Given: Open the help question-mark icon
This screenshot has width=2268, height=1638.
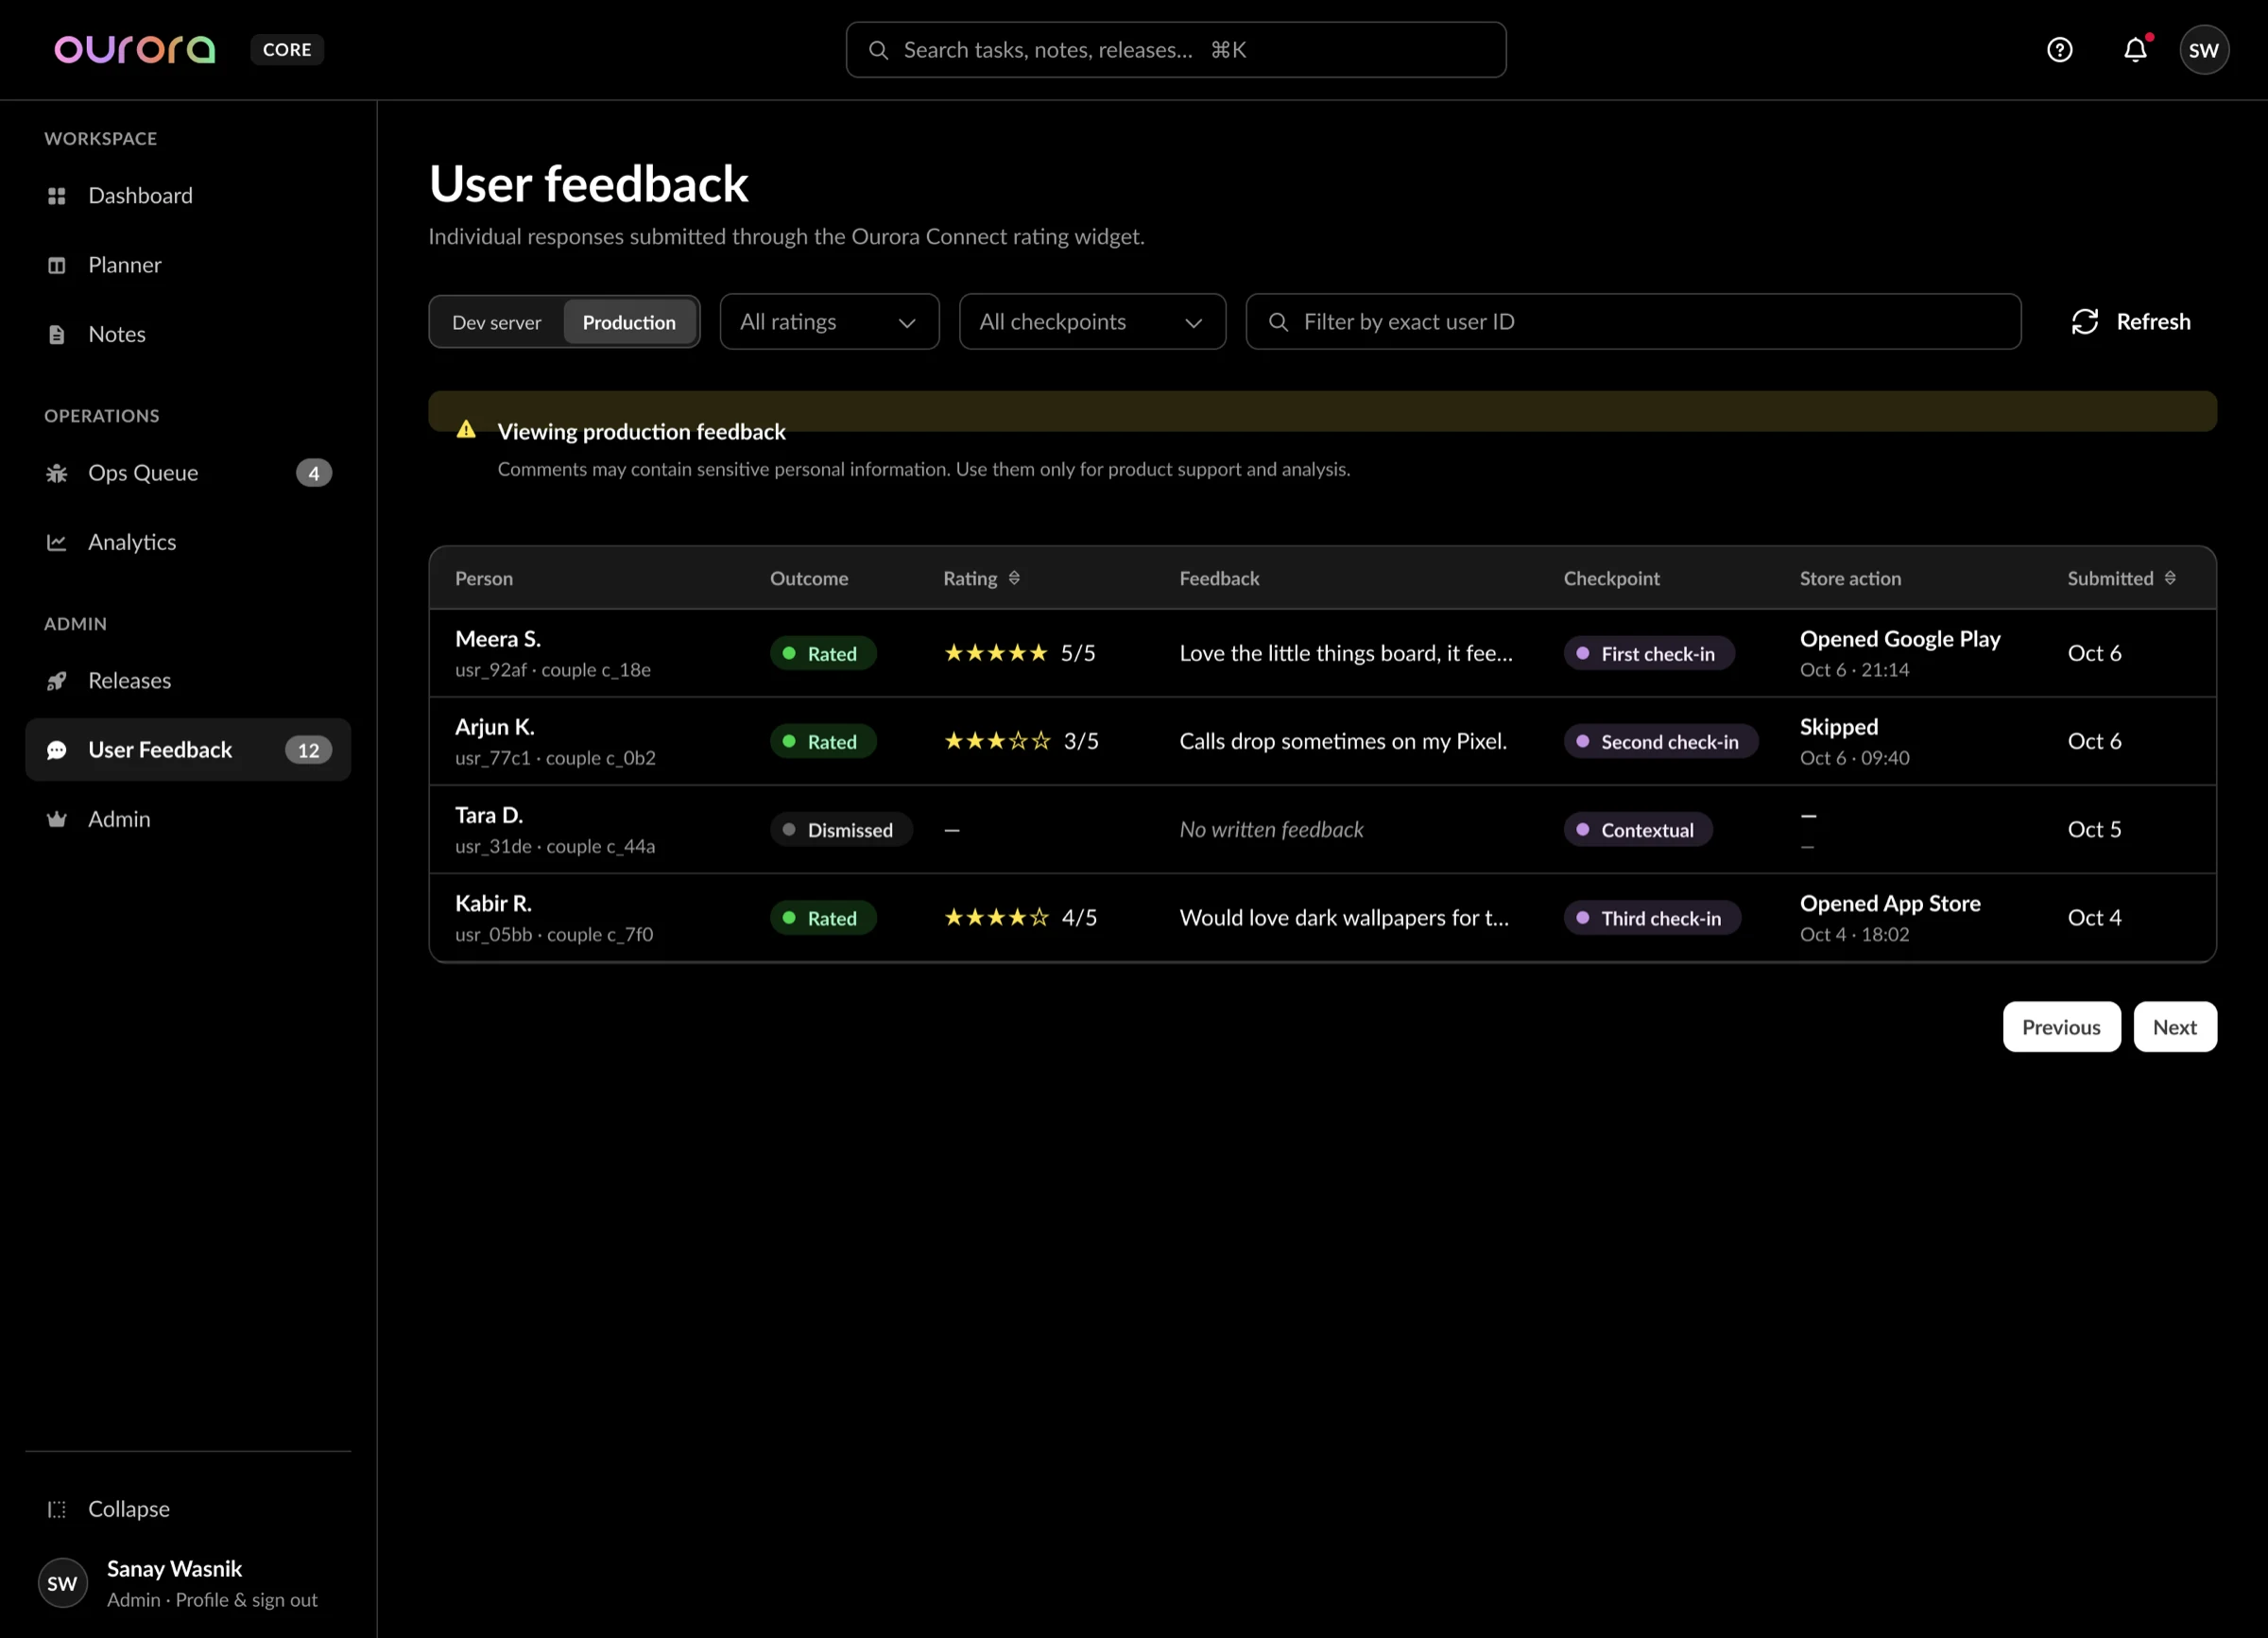Looking at the screenshot, I should point(2059,49).
